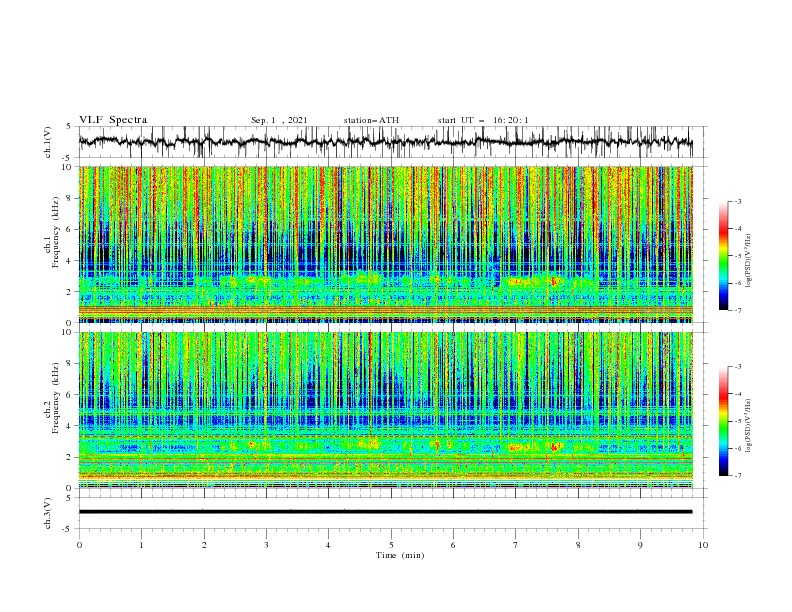Click the ch.1 spectrogram panel
The width and height of the screenshot is (792, 612).
385,244
